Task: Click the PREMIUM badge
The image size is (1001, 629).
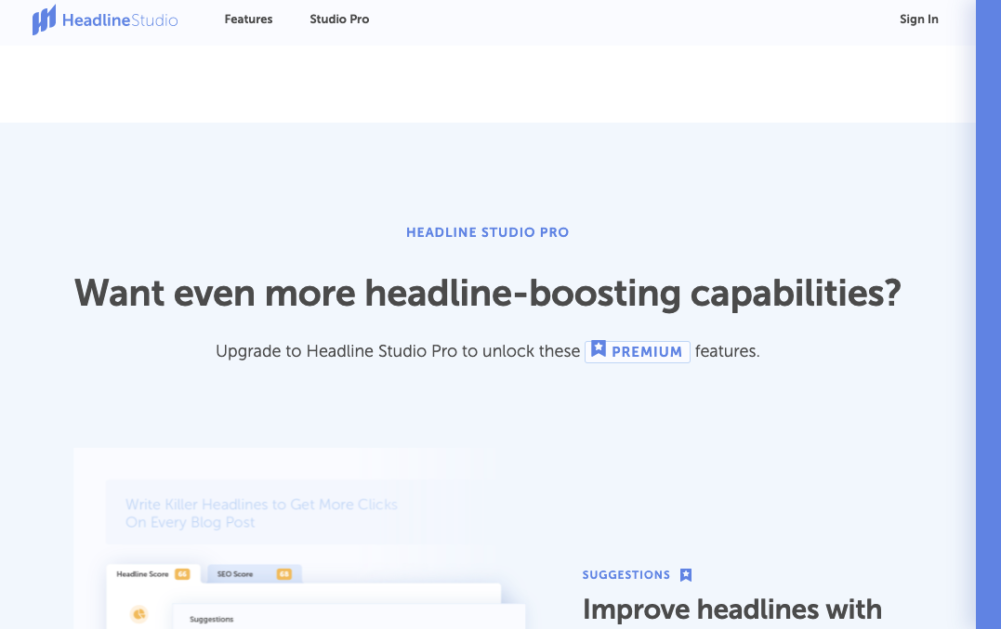Action: tap(637, 351)
